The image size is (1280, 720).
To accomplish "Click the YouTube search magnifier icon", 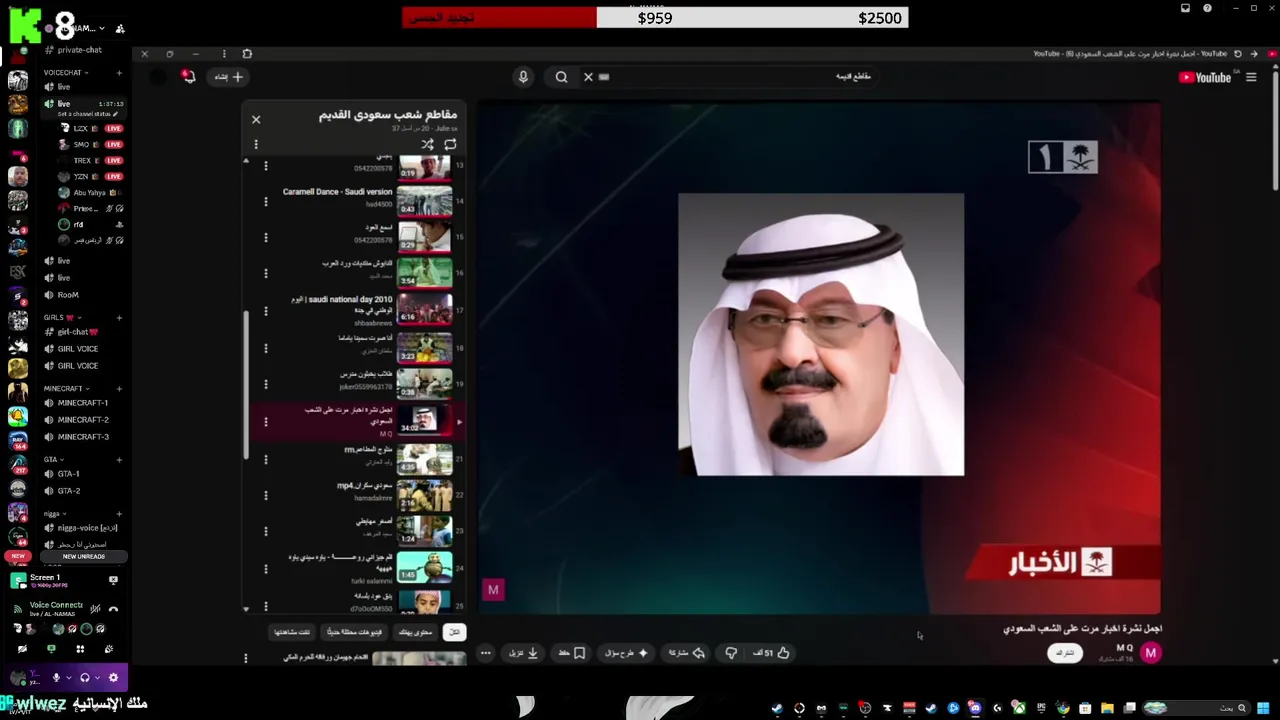I will coord(562,77).
